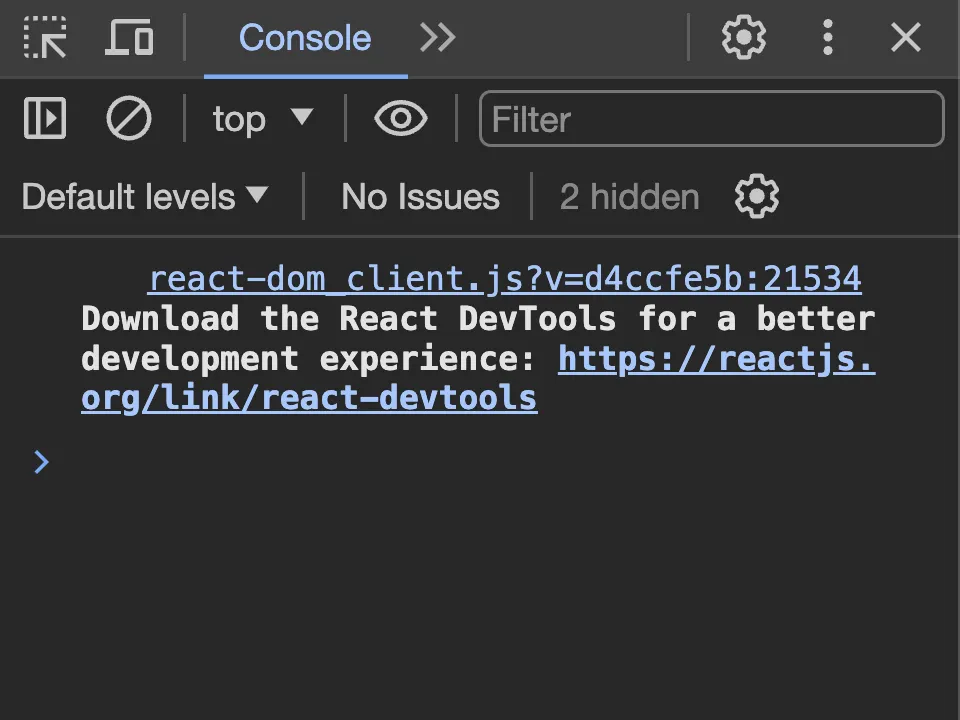960x720 pixels.
Task: Open DevTools settings gear
Action: click(x=744, y=38)
